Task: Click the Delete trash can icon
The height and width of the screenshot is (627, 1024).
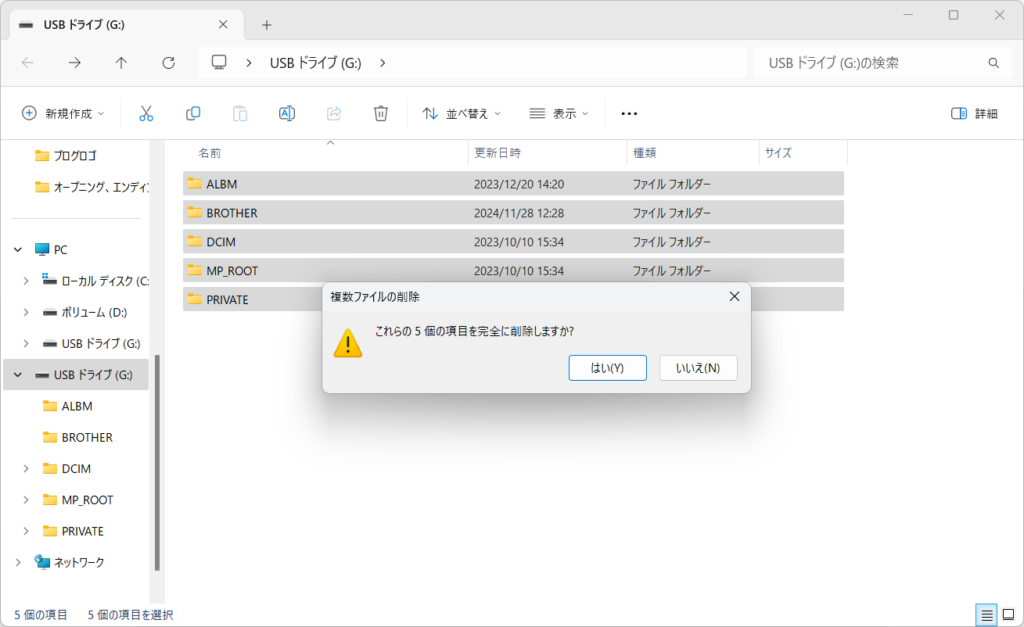Action: point(381,114)
